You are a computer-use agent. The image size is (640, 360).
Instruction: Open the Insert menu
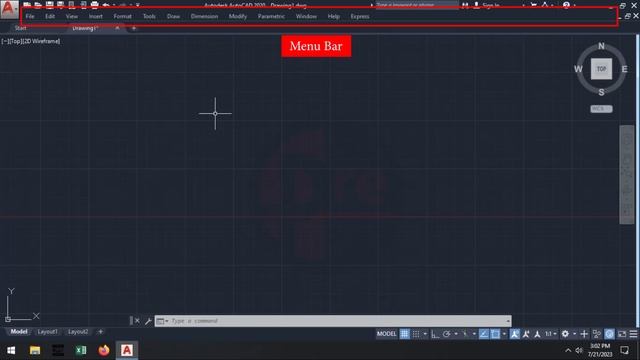click(96, 16)
